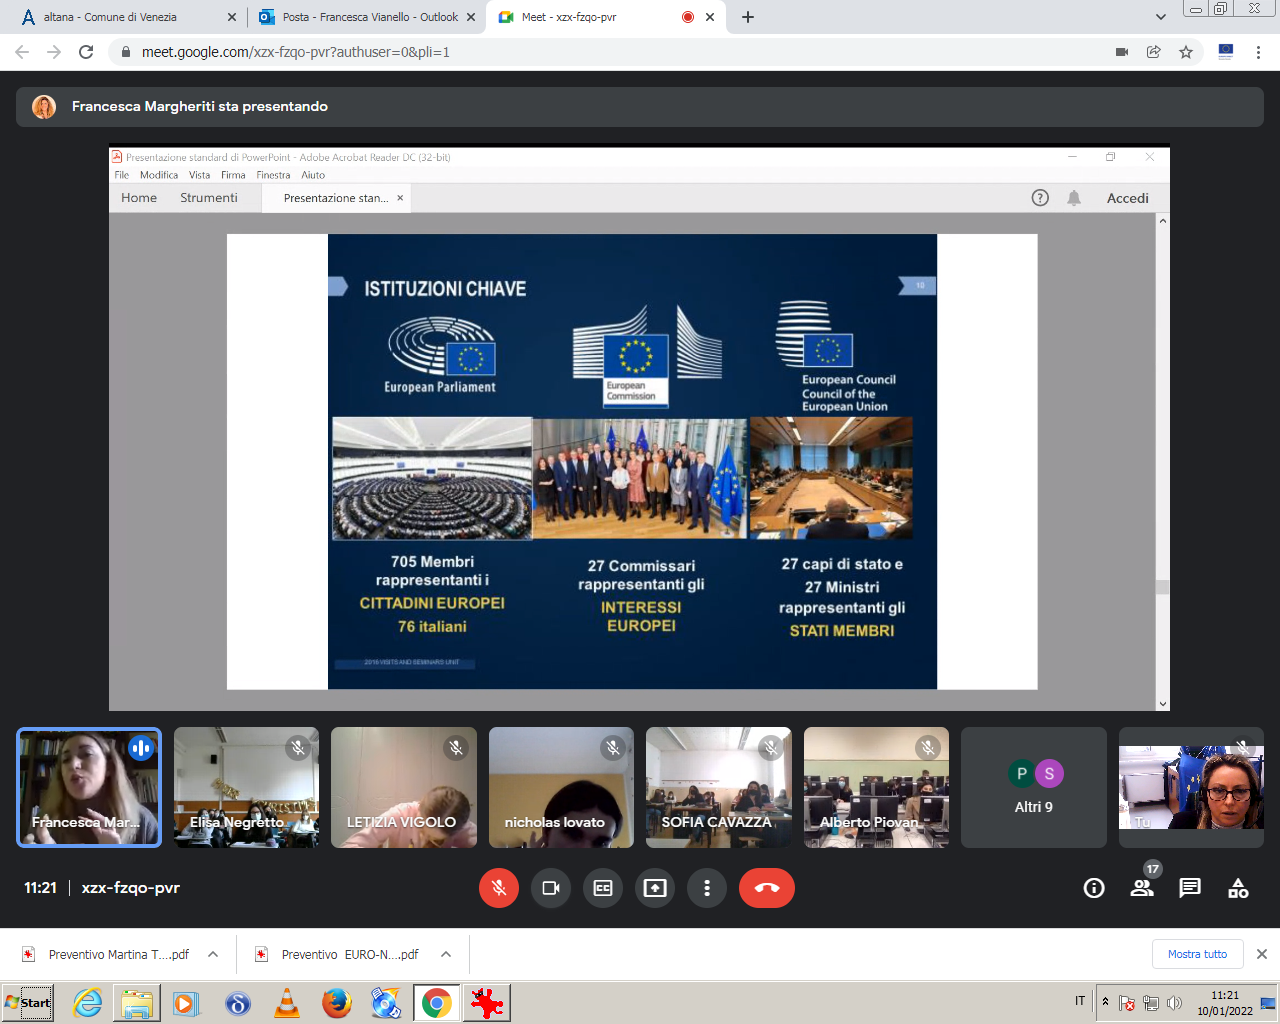
Task: Select SOFIA CAVAZZA video tile
Action: coord(719,788)
